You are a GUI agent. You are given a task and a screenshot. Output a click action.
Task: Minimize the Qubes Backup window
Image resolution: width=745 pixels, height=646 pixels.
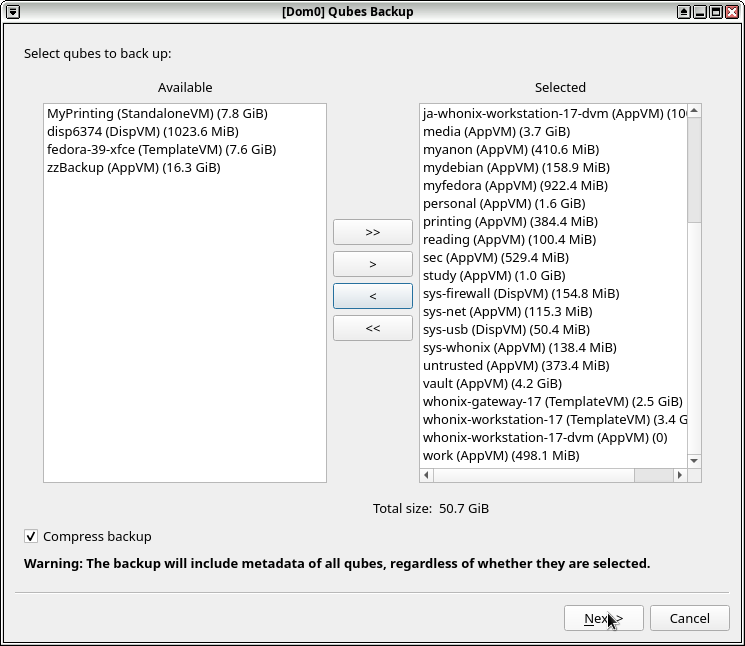tap(700, 12)
